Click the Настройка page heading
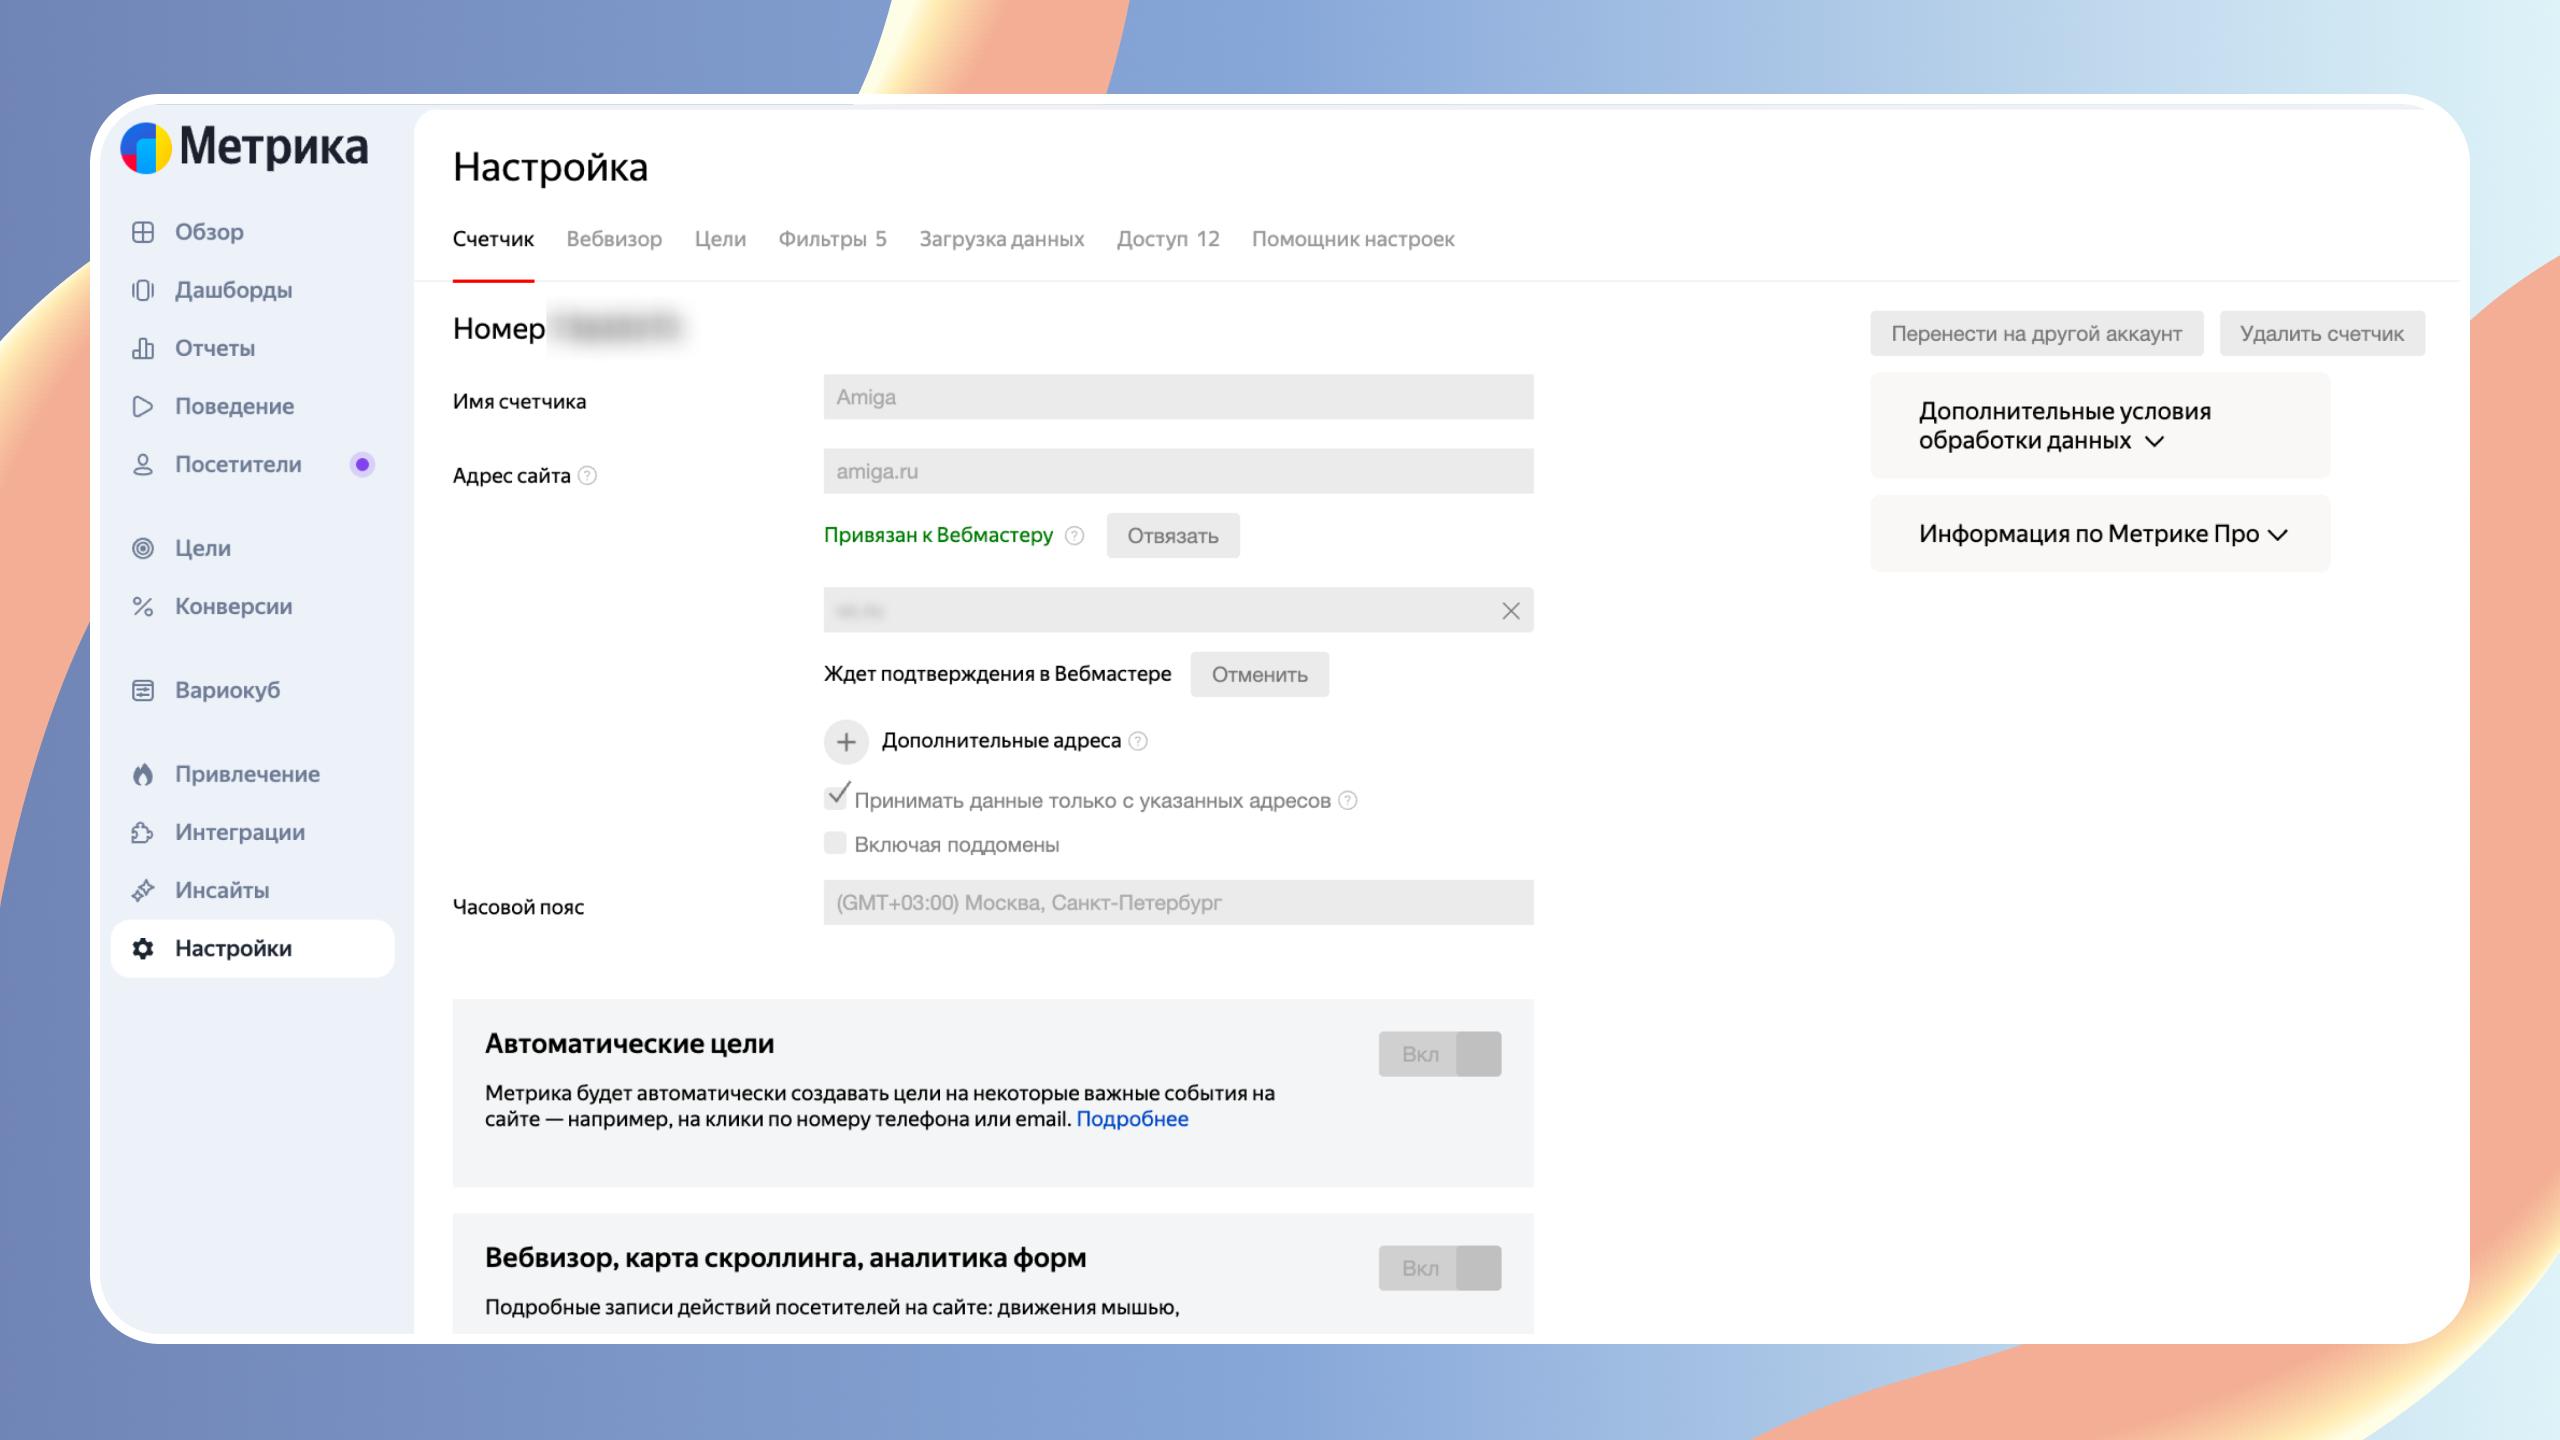This screenshot has width=2560, height=1440. [x=550, y=167]
